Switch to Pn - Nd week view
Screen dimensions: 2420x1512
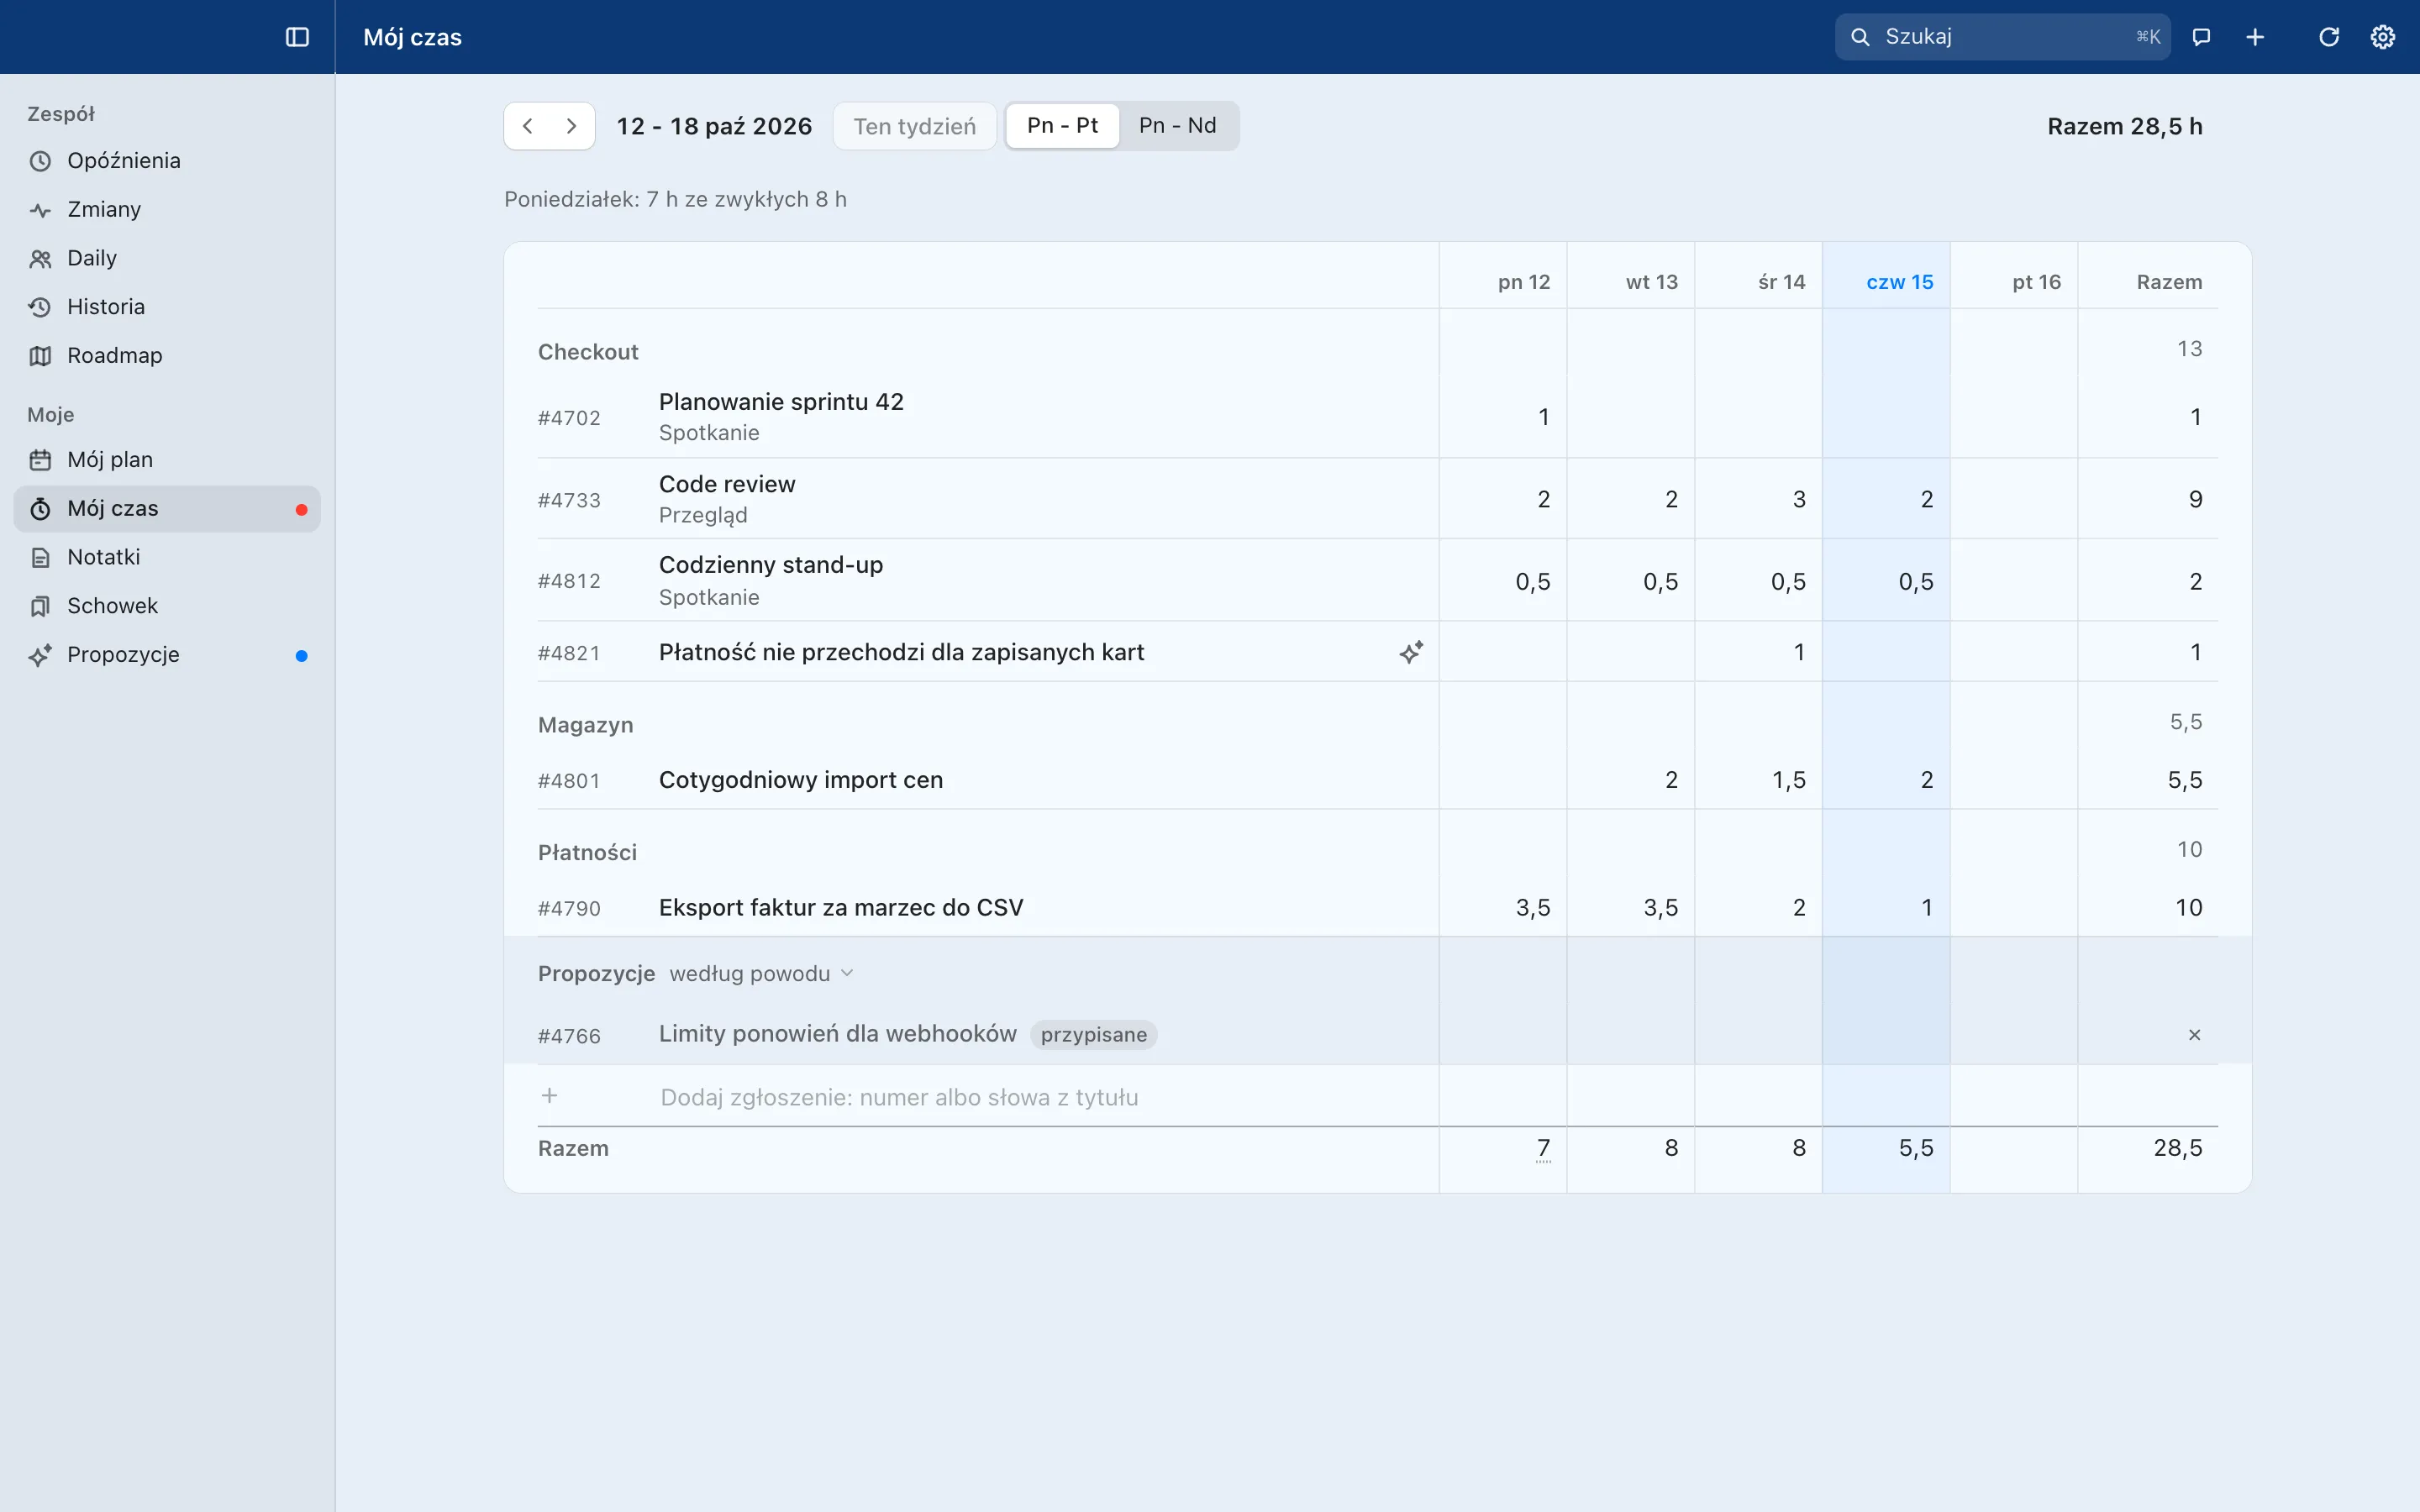pyautogui.click(x=1177, y=126)
